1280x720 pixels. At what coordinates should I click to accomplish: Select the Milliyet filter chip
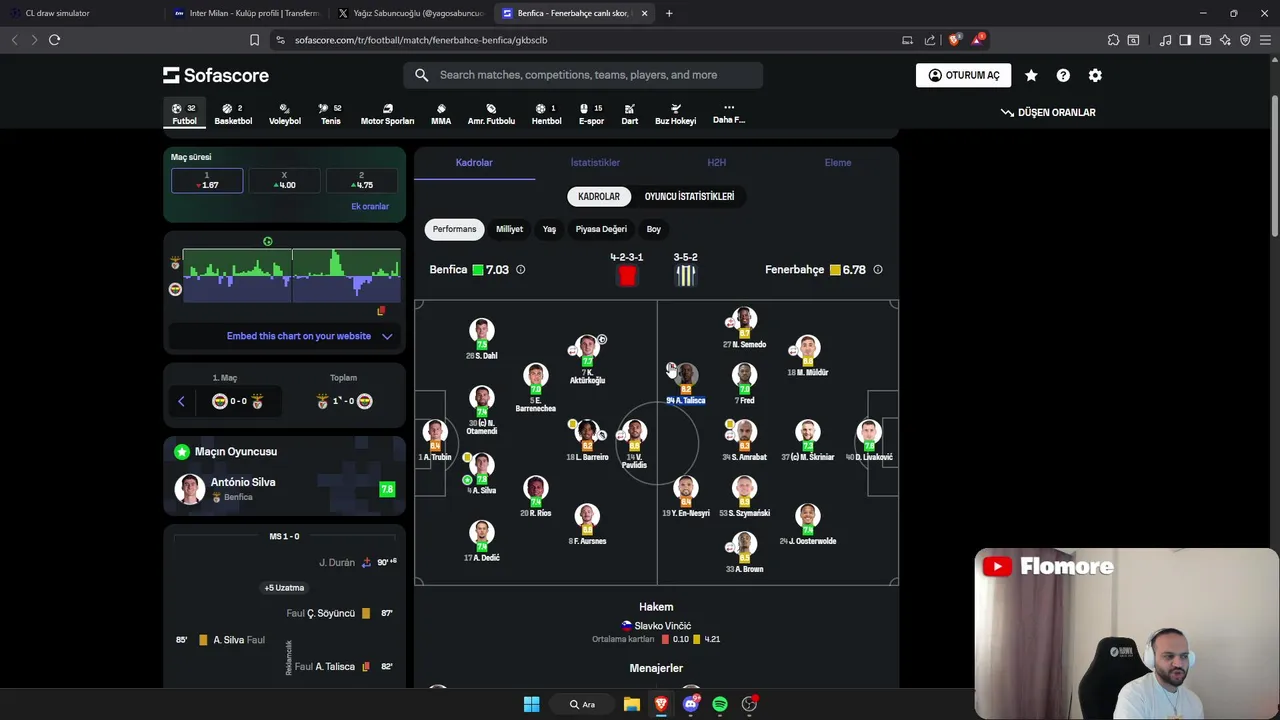pyautogui.click(x=509, y=229)
